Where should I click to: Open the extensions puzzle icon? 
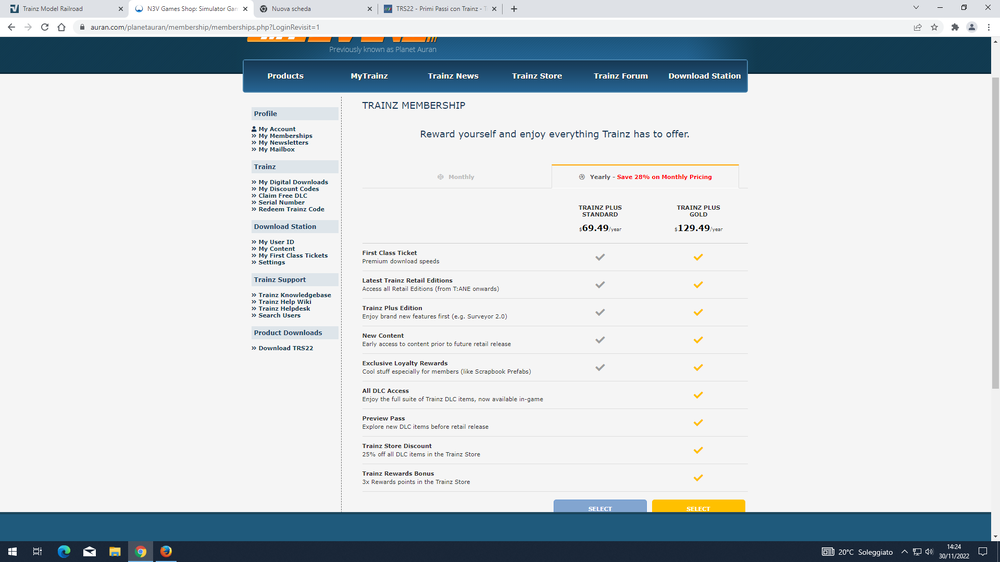[x=955, y=27]
